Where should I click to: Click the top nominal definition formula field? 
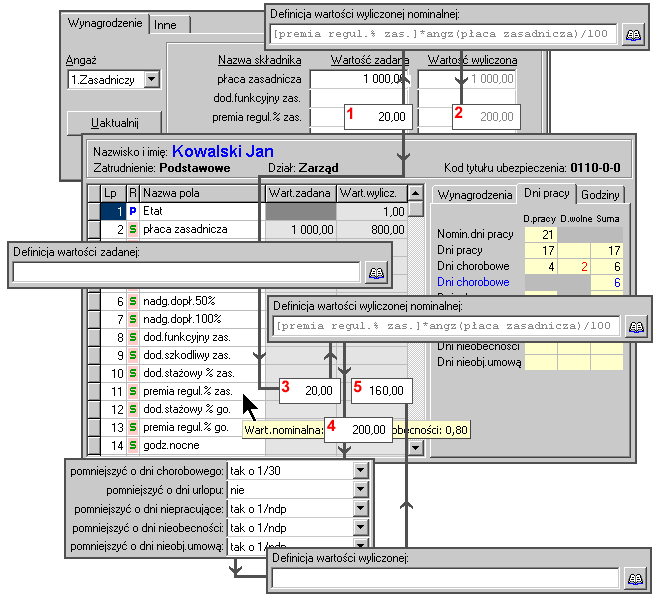[443, 34]
